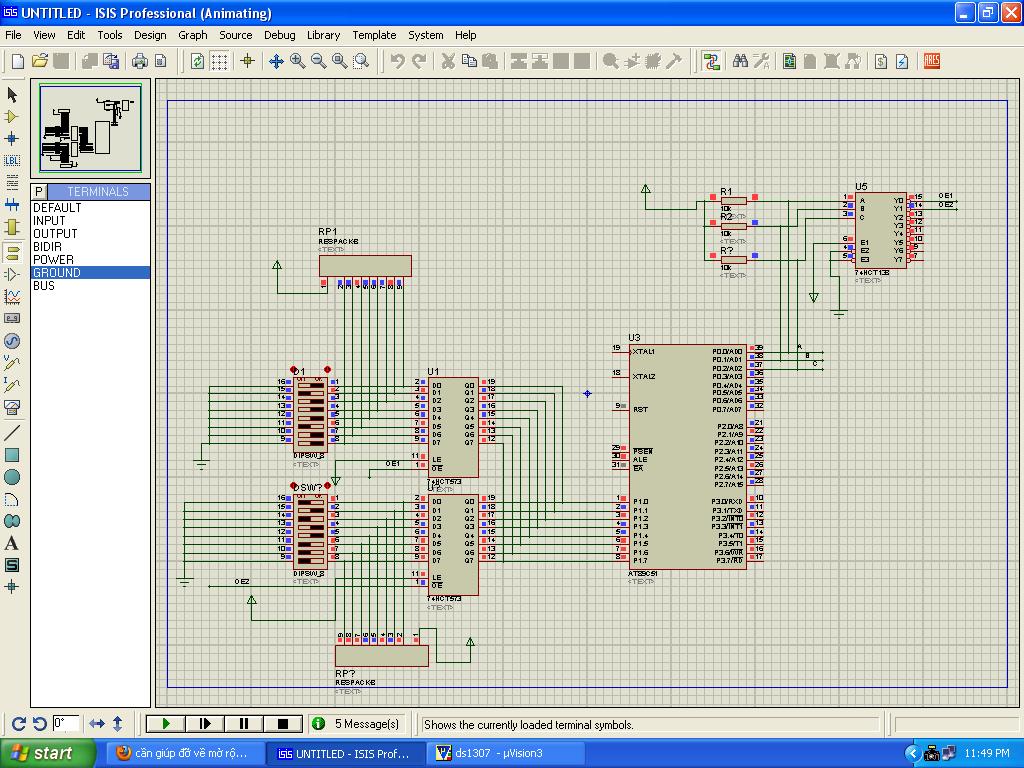Toggle the grid display icon
The image size is (1024, 768).
[219, 61]
